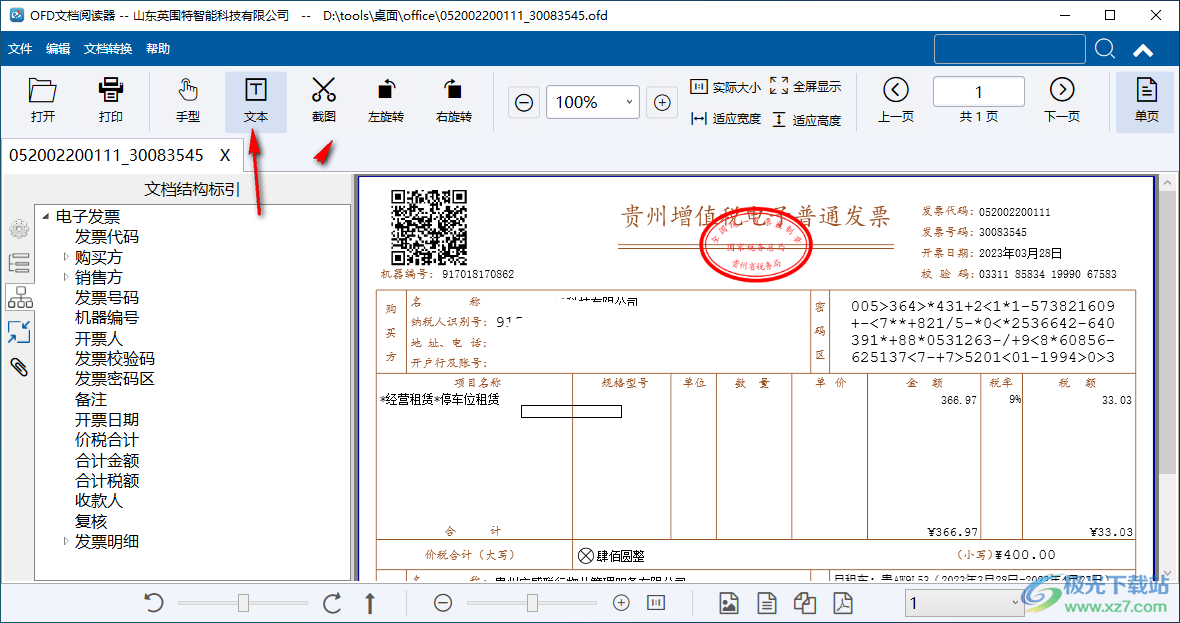Click bottom rotate clockwise icon
The height and width of the screenshot is (623, 1180).
point(333,603)
